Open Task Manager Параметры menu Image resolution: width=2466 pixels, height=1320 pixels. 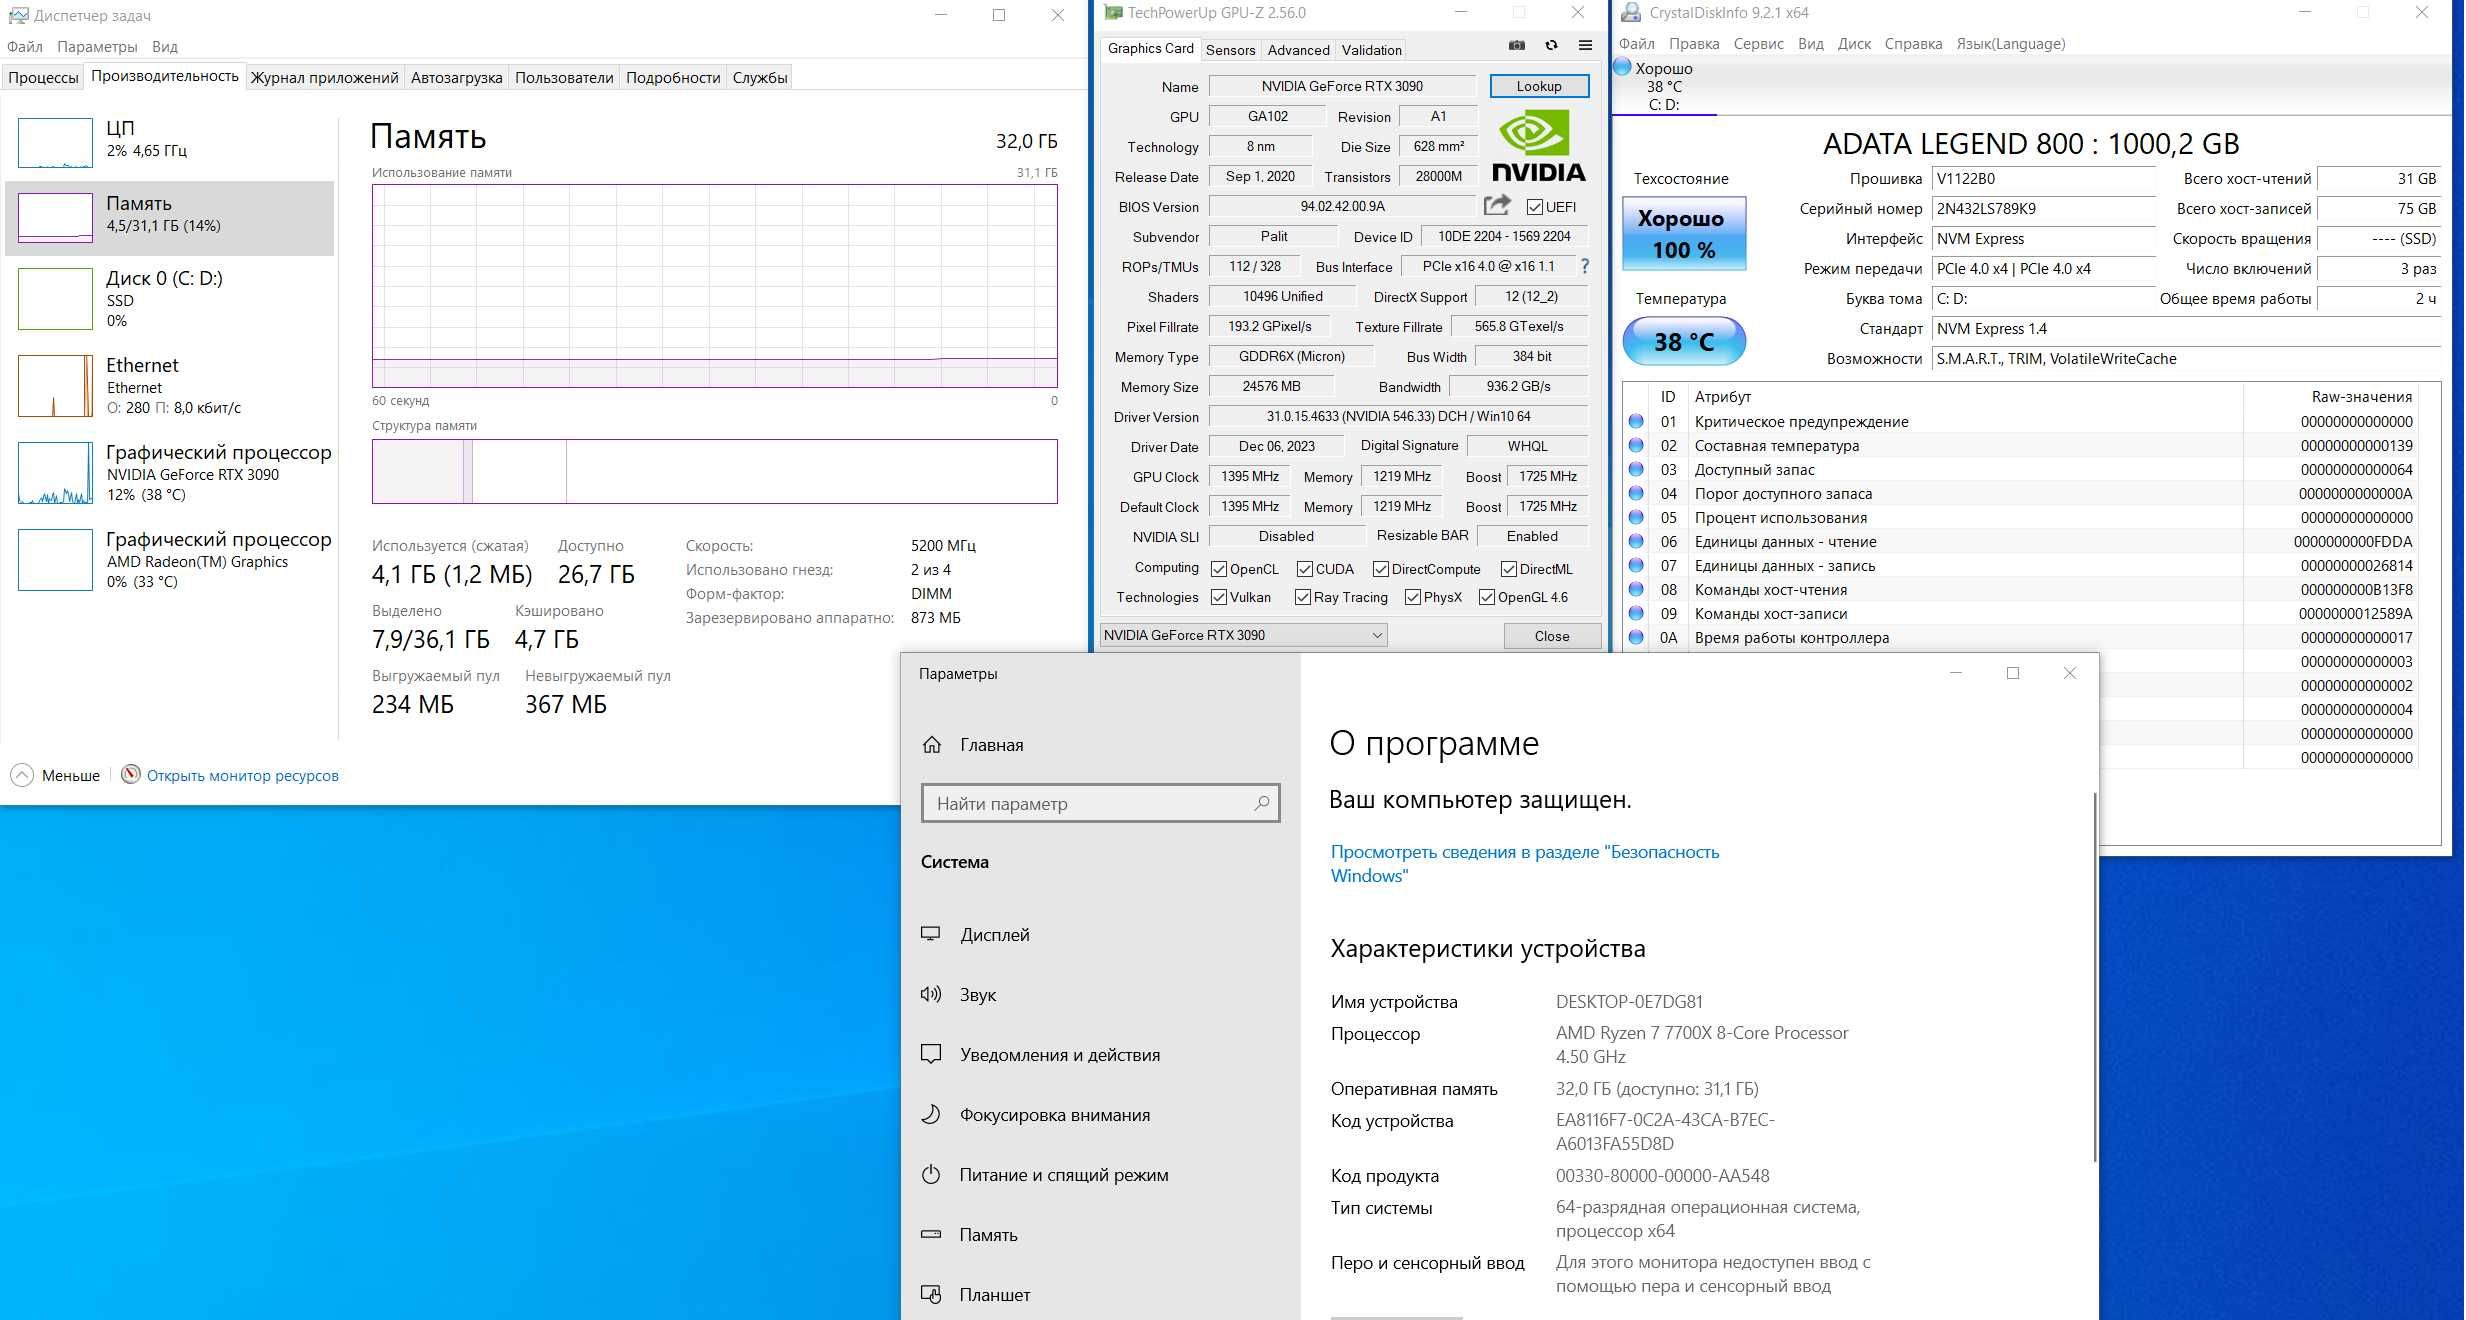[97, 46]
